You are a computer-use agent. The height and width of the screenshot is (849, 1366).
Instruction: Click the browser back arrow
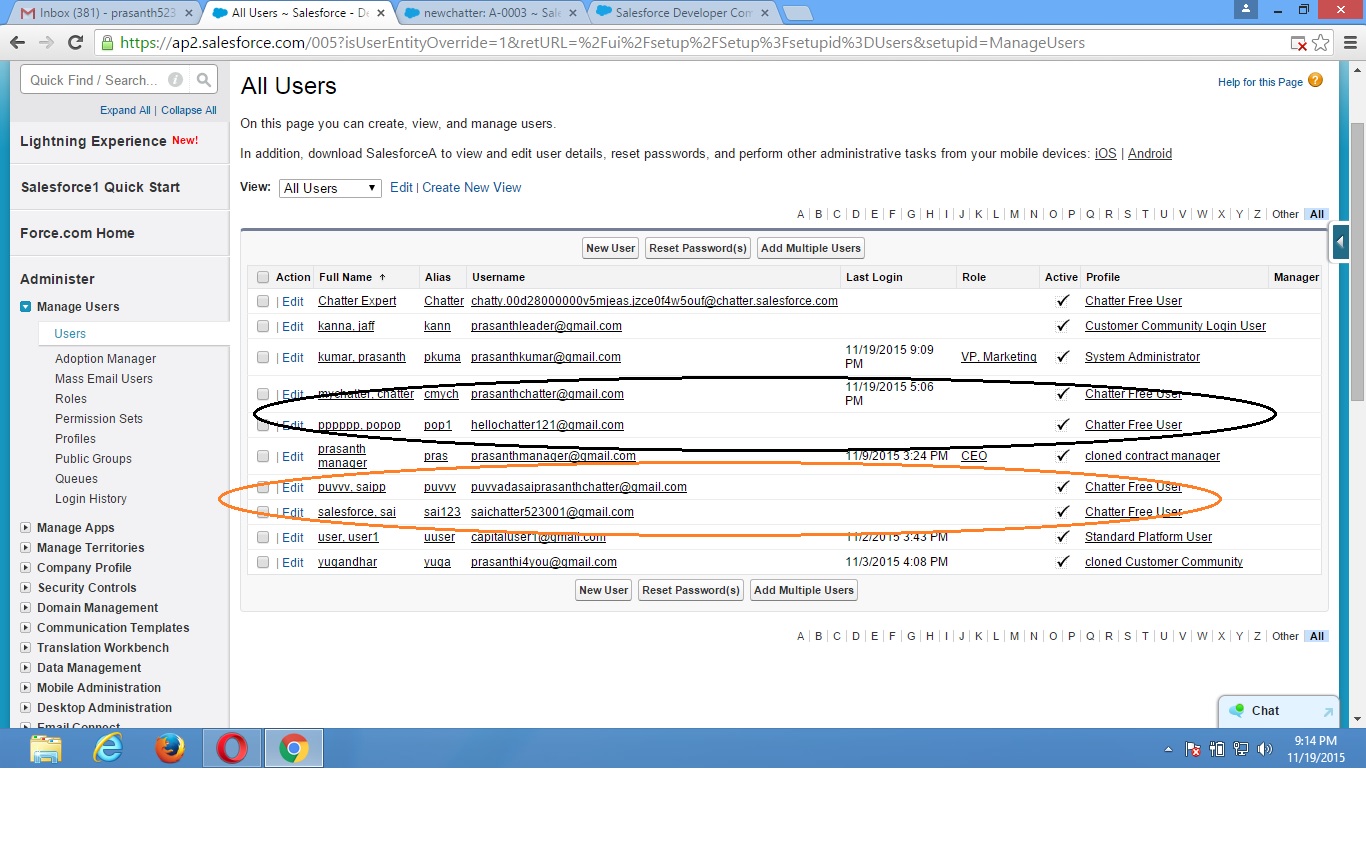pyautogui.click(x=17, y=43)
